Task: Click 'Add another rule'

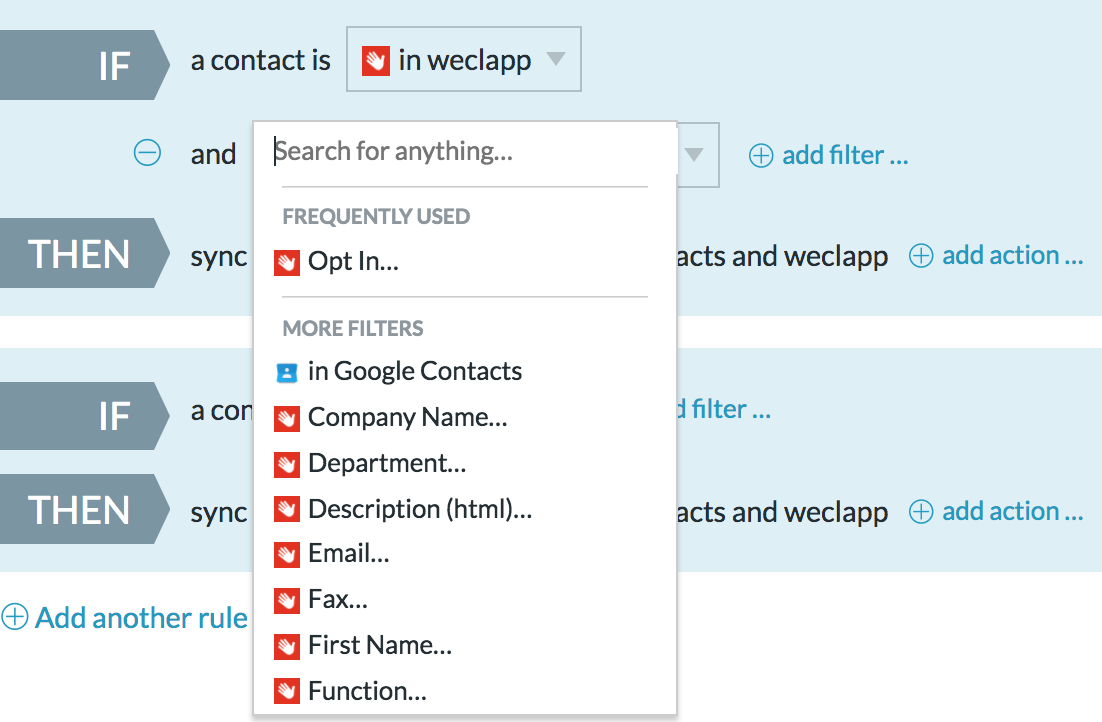Action: [x=124, y=617]
